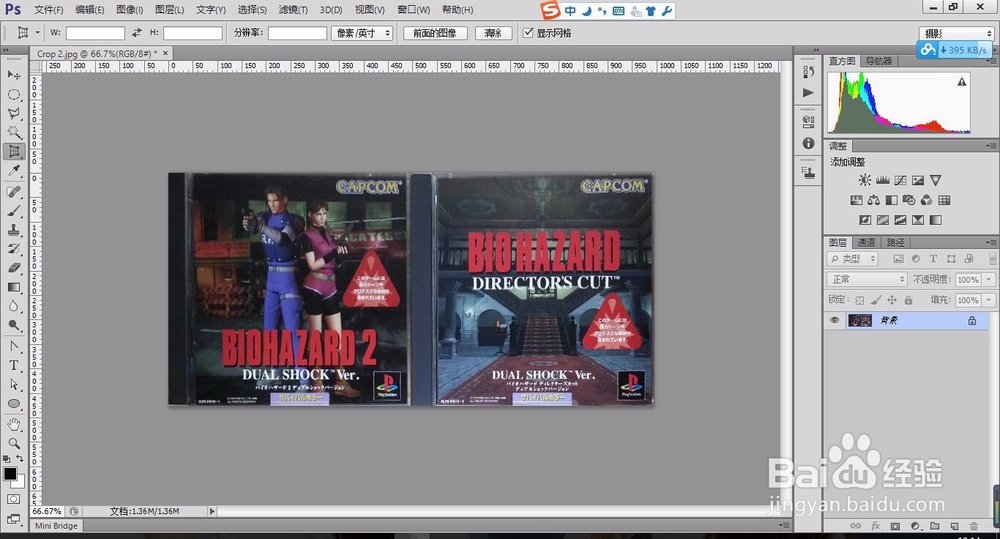Open crop tool preset picker arrow

[37, 33]
